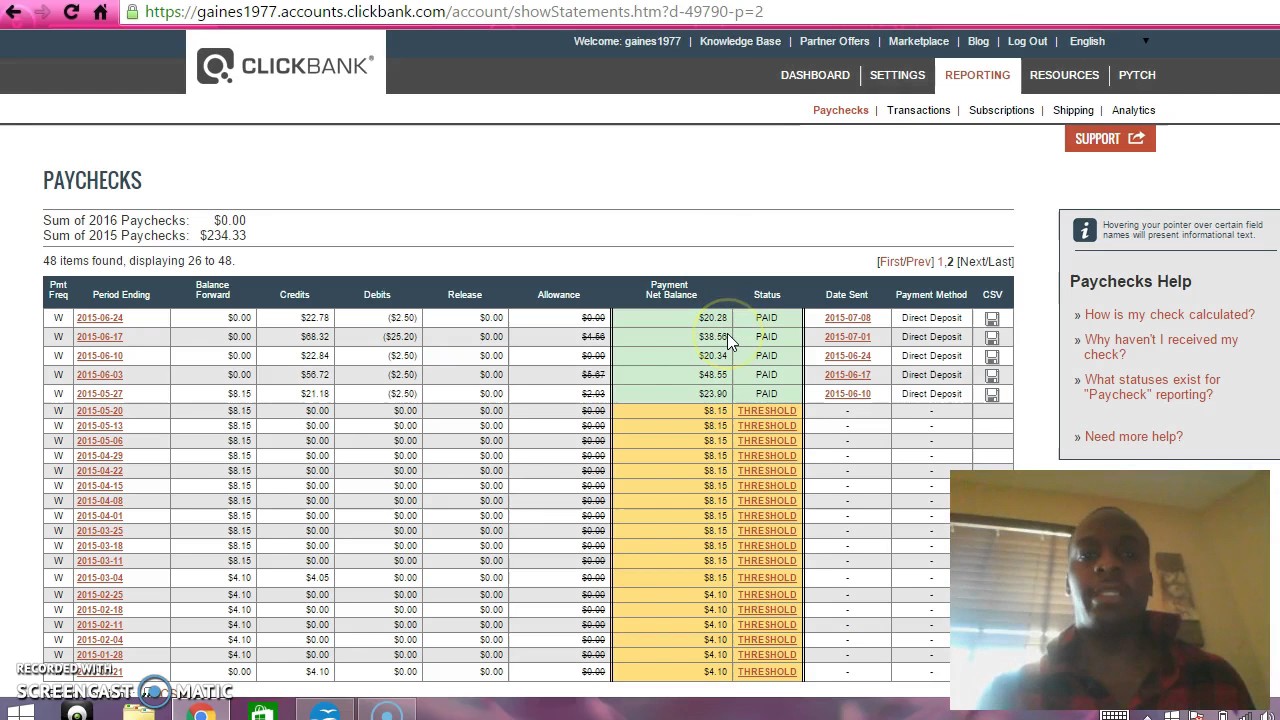Screen dimensions: 1280x720
Task: Open date sent 2015-07-01 link
Action: 847,337
